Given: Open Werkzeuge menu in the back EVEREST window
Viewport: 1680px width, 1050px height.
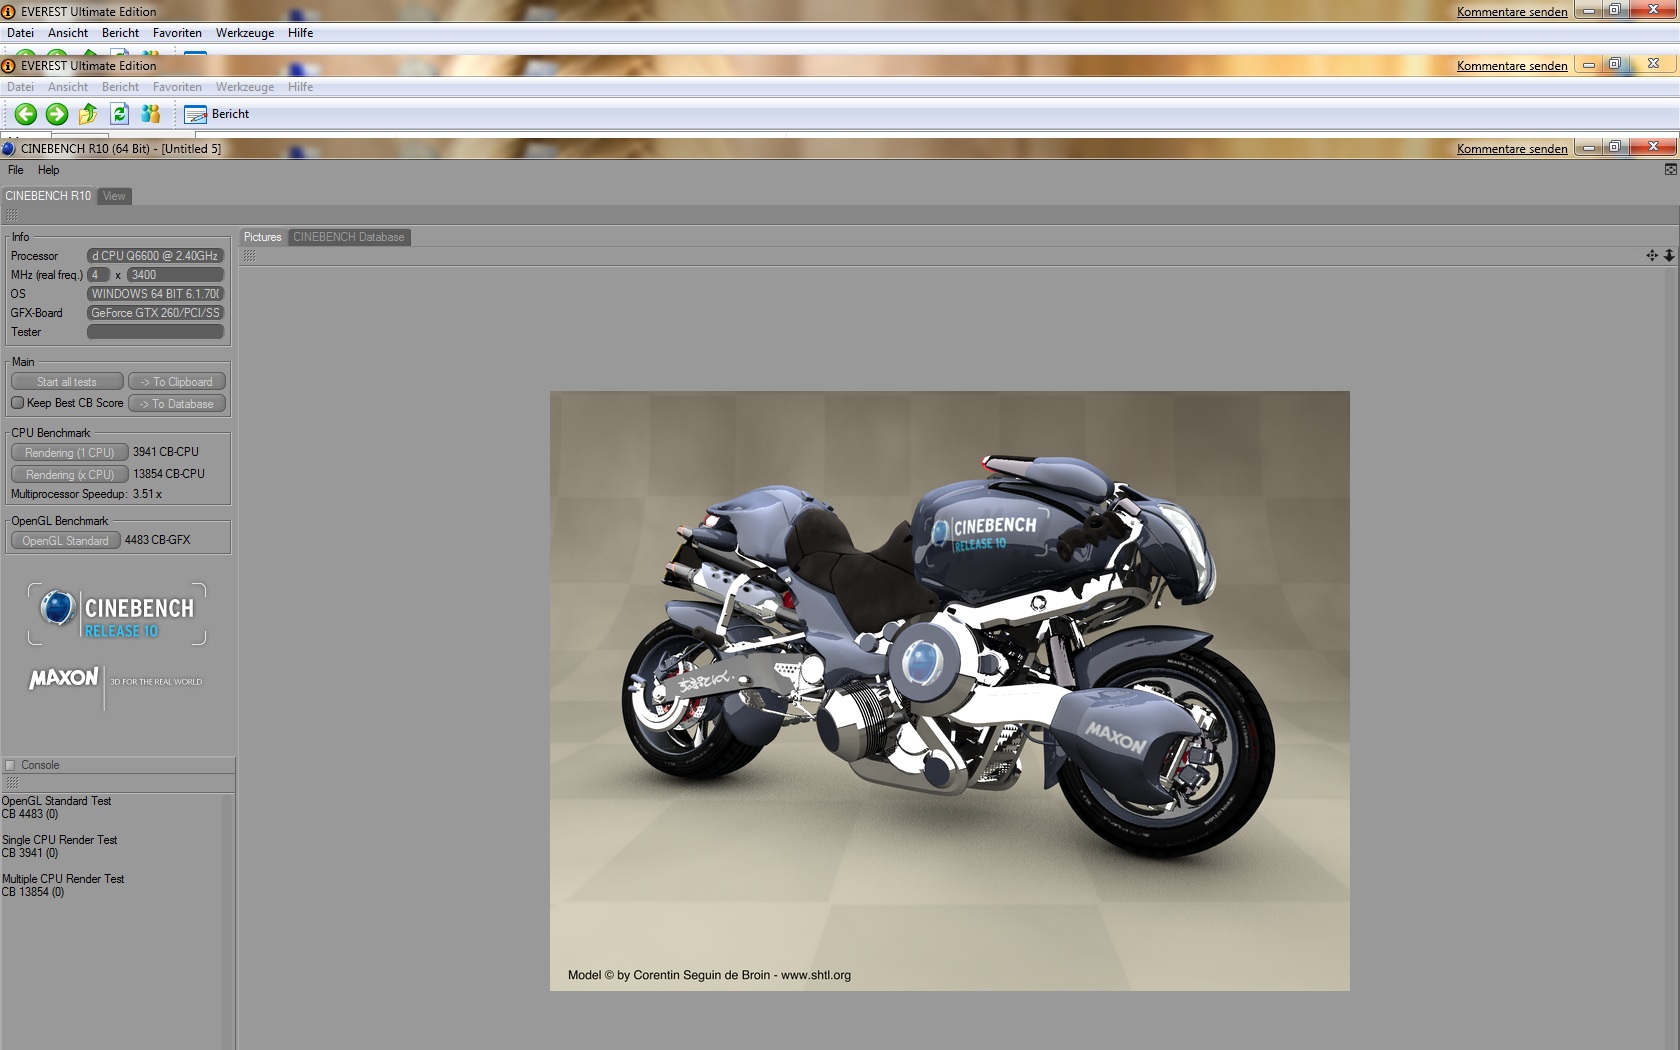Looking at the screenshot, I should point(245,33).
